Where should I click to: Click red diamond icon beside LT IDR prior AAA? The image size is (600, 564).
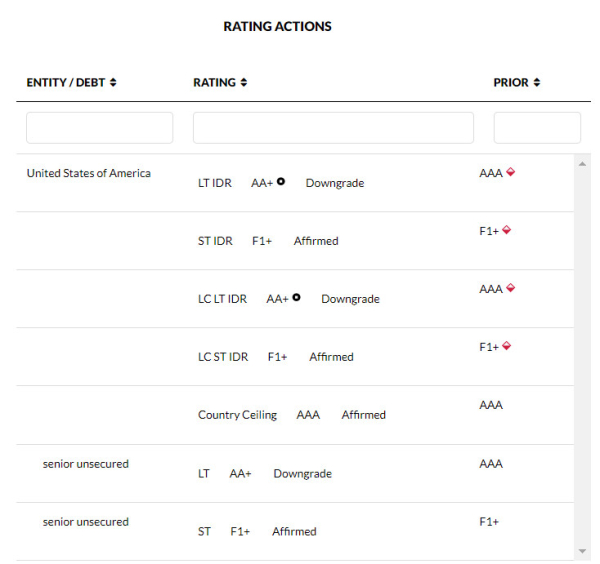coord(510,173)
